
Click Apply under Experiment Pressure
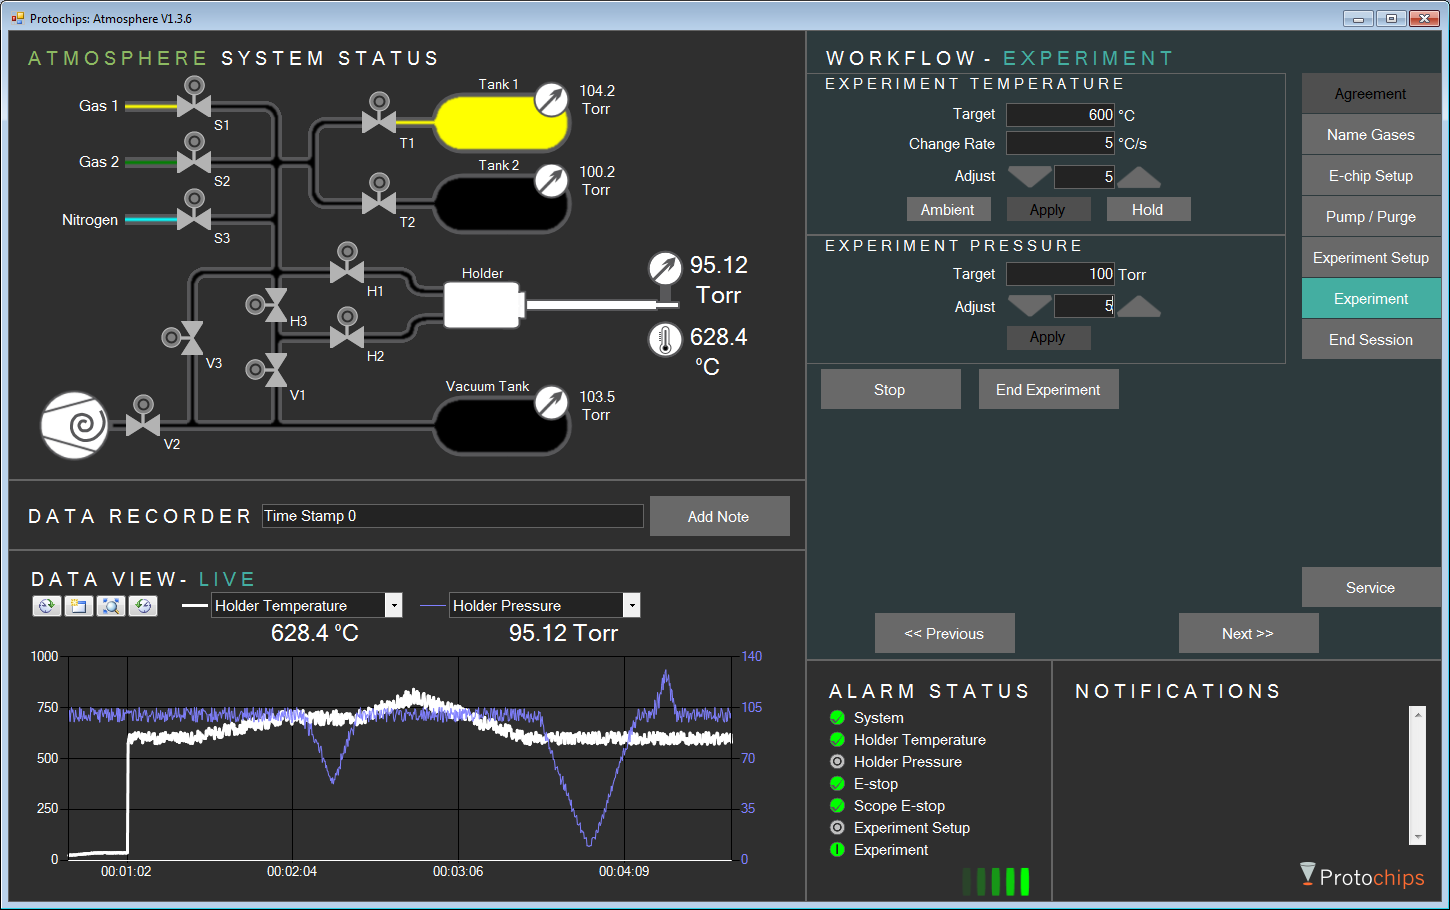pos(1048,337)
